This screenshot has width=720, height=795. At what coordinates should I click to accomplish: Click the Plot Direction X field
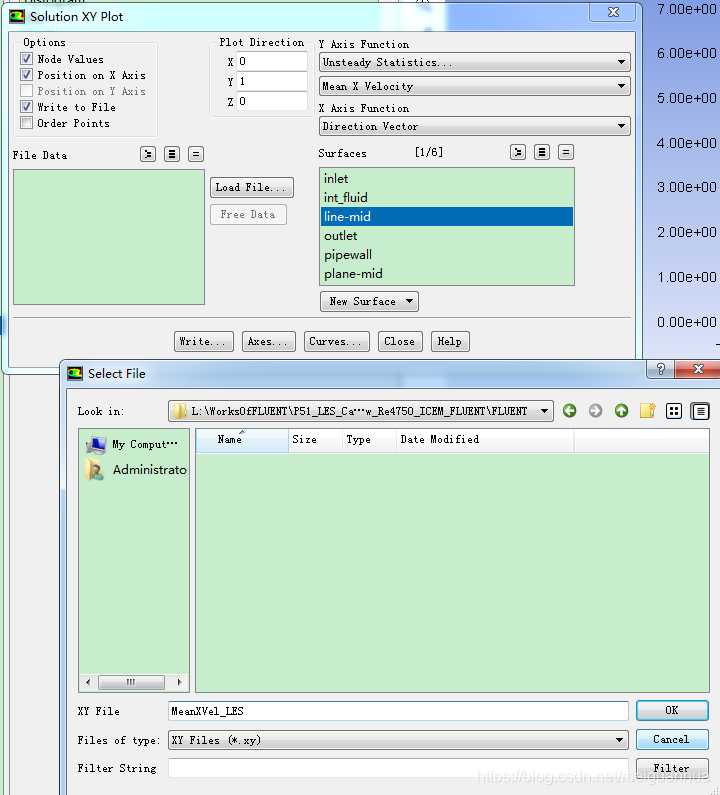point(272,61)
